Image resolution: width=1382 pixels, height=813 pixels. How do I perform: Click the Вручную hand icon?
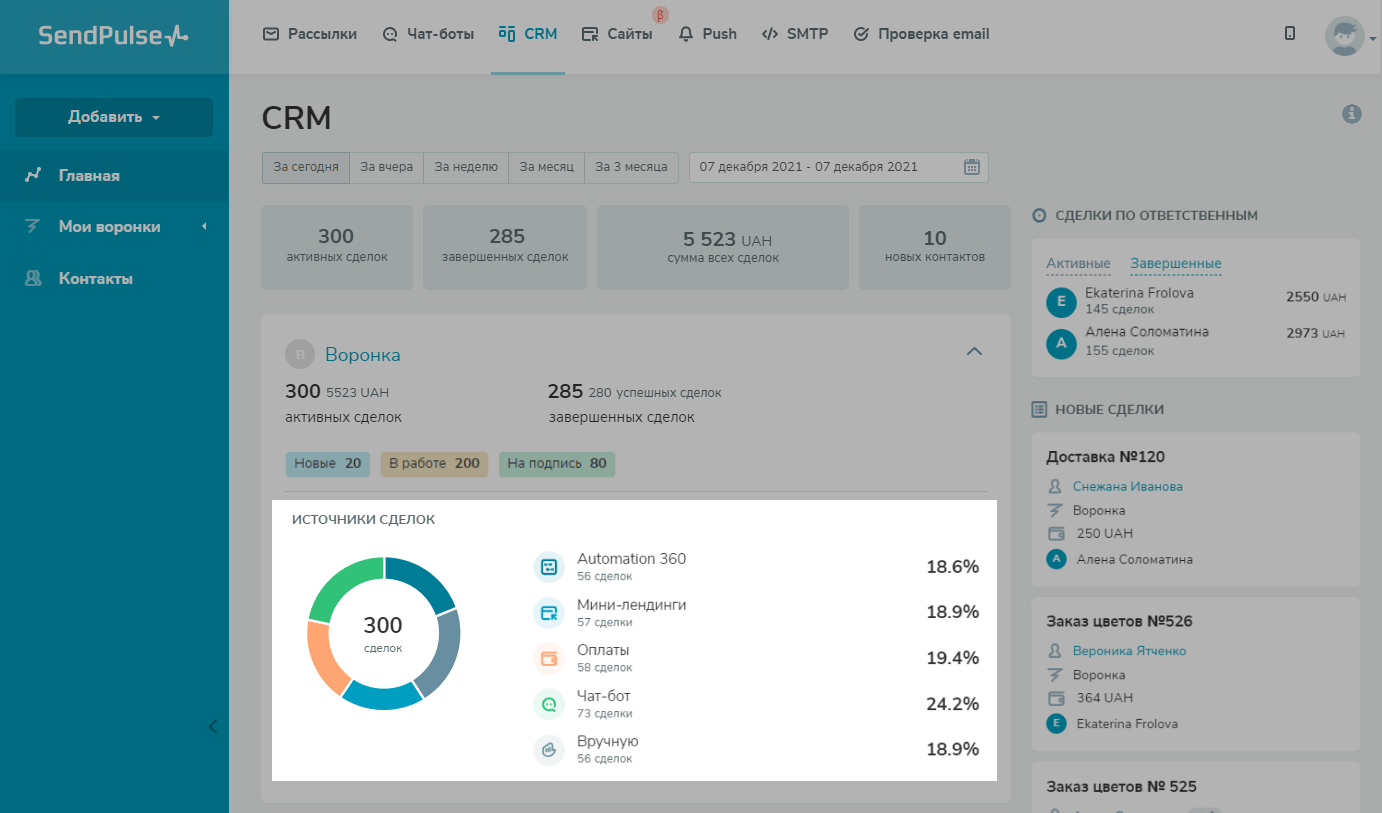point(549,750)
